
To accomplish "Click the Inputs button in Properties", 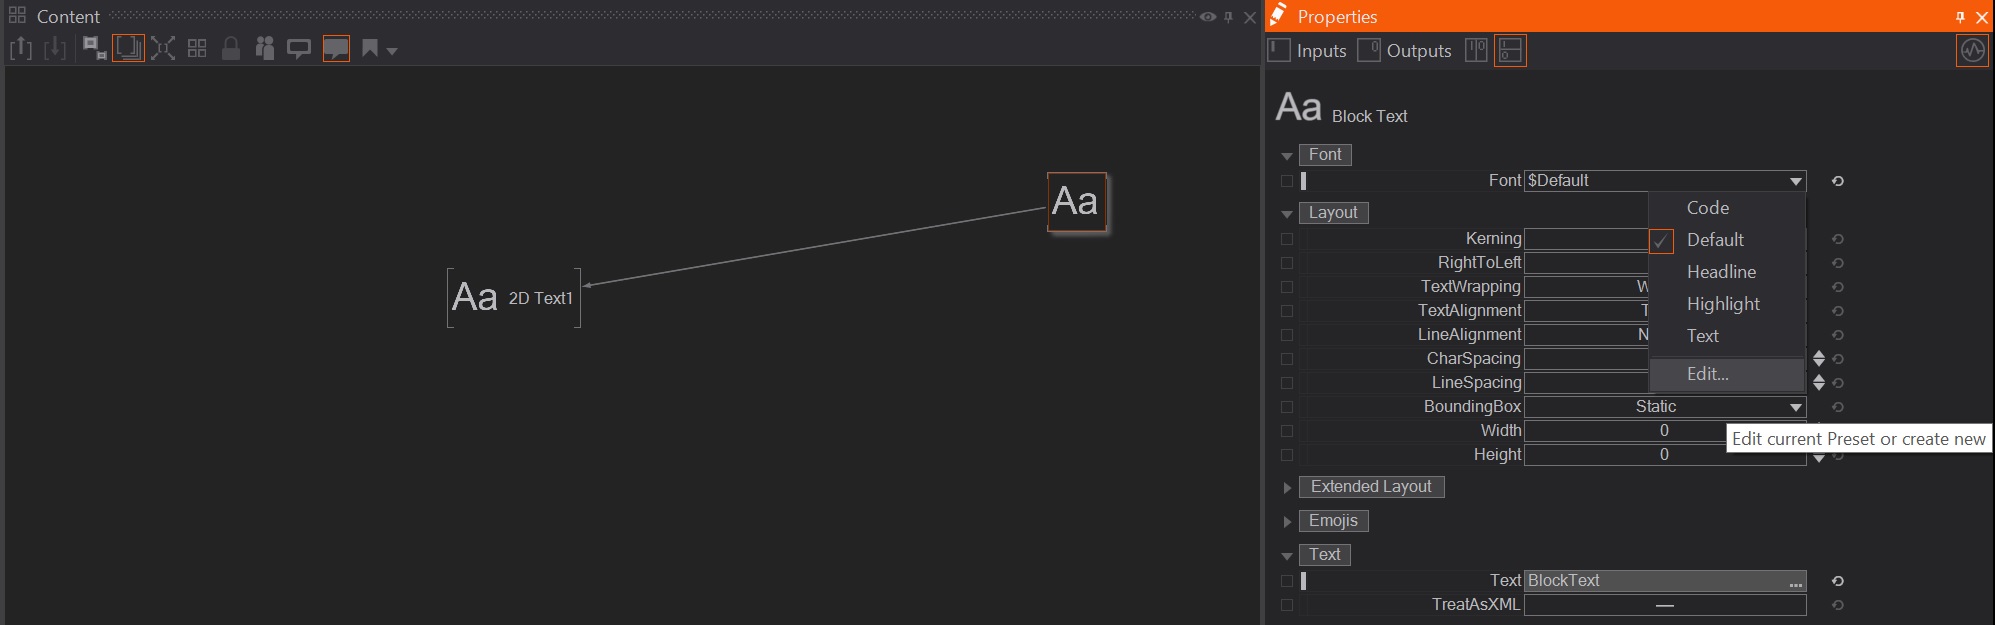I will coord(1308,51).
